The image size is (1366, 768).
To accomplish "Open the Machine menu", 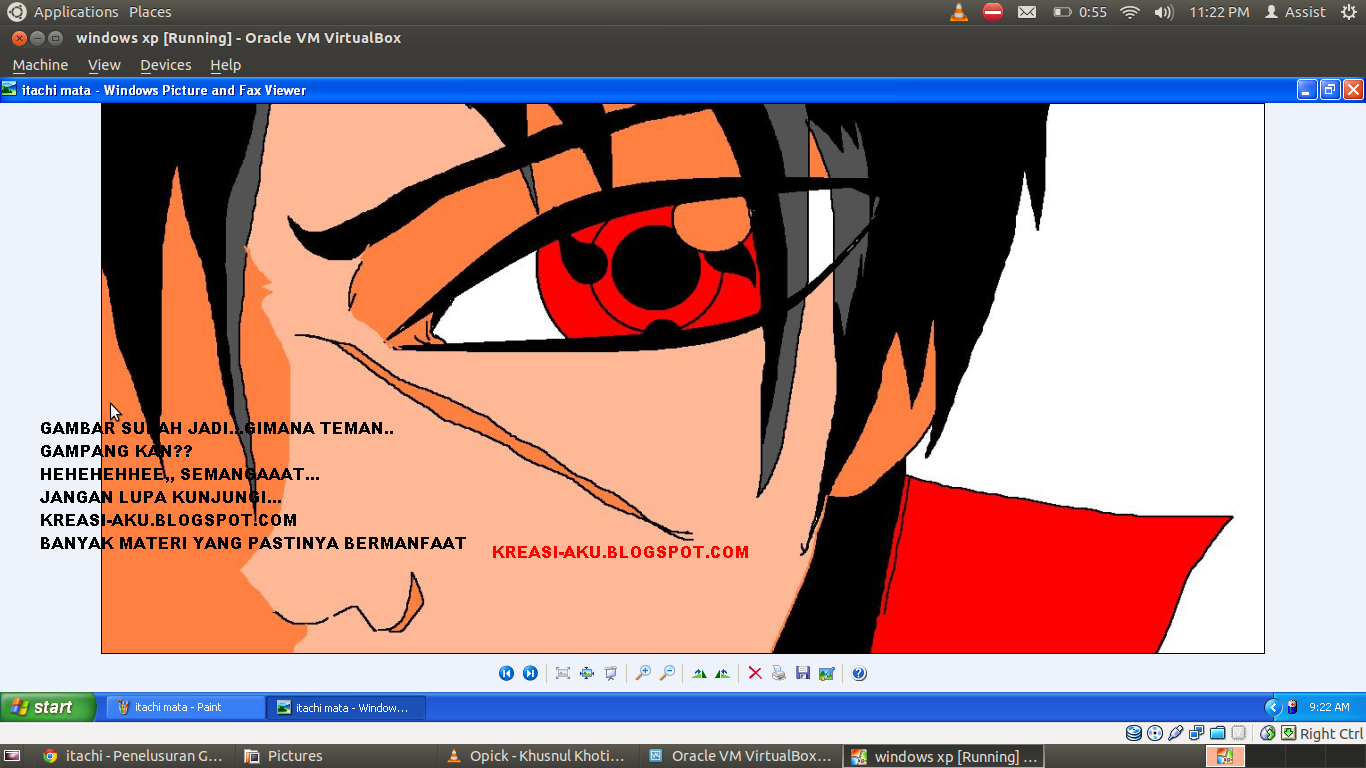I will (40, 65).
